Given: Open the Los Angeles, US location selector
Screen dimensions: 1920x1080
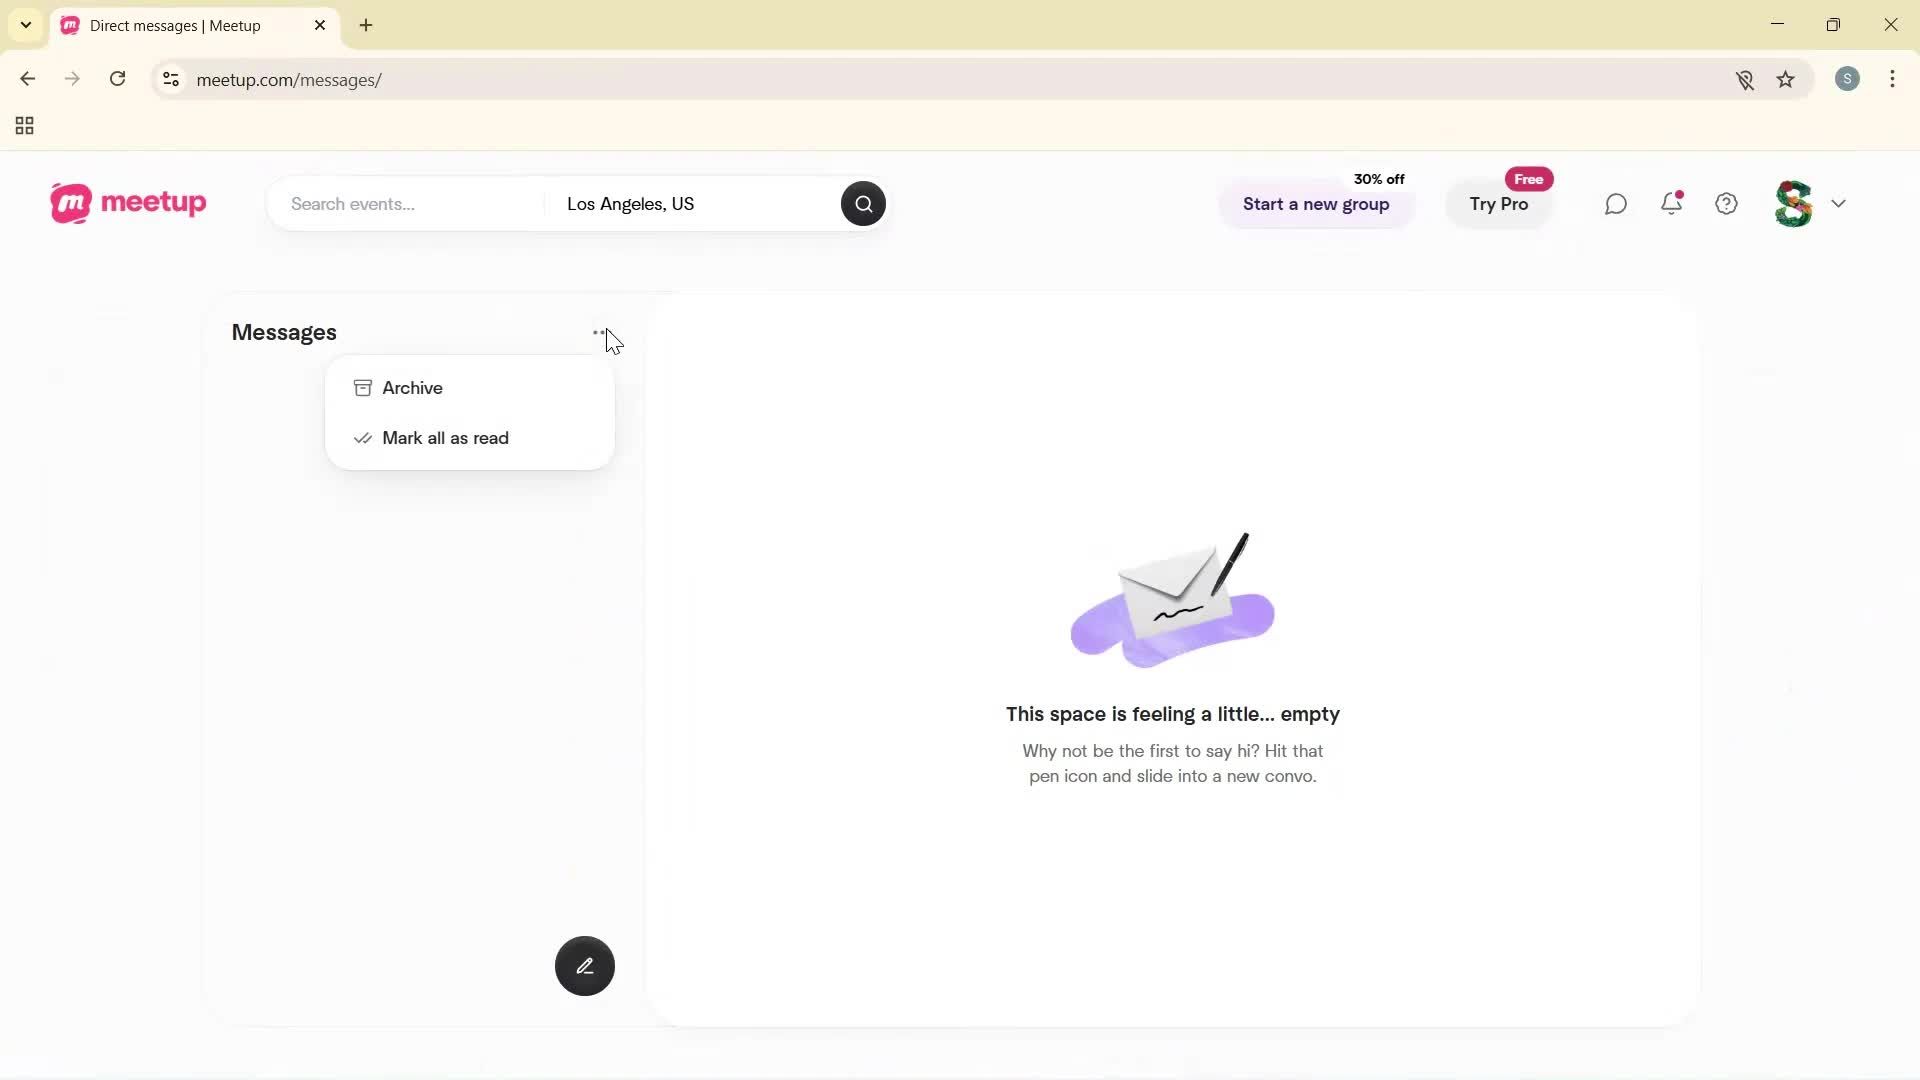Looking at the screenshot, I should click(x=630, y=203).
